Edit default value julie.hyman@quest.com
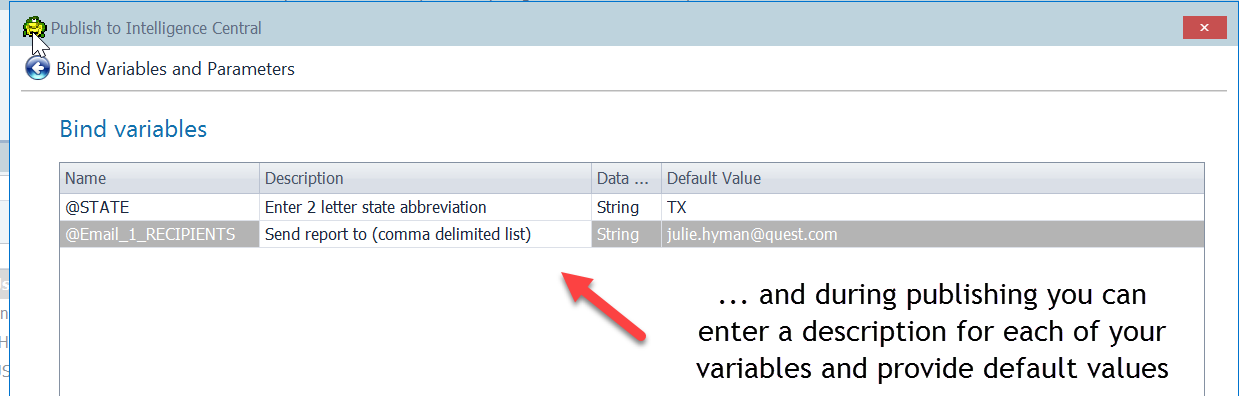 [932, 234]
